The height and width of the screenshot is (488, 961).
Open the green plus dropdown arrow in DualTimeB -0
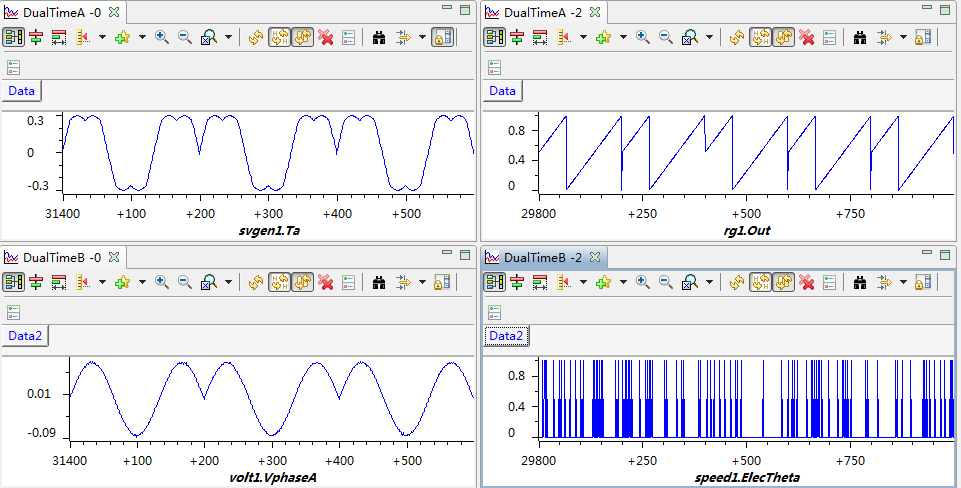(x=142, y=282)
